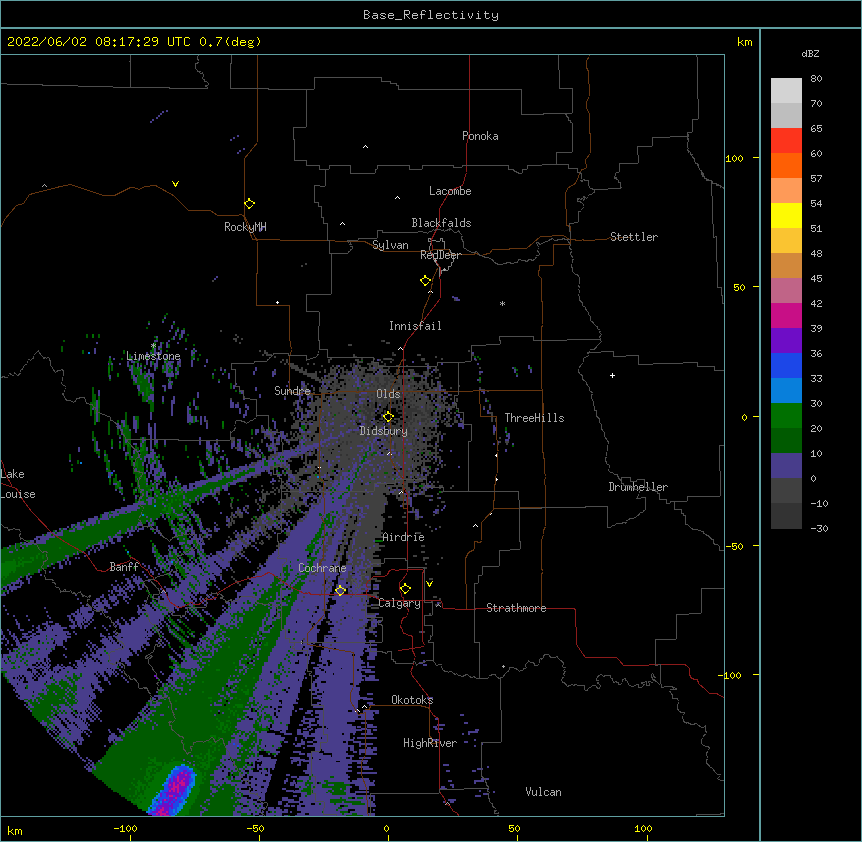The image size is (862, 842).
Task: Click the yellow V marker right of Calgary
Action: (x=429, y=584)
